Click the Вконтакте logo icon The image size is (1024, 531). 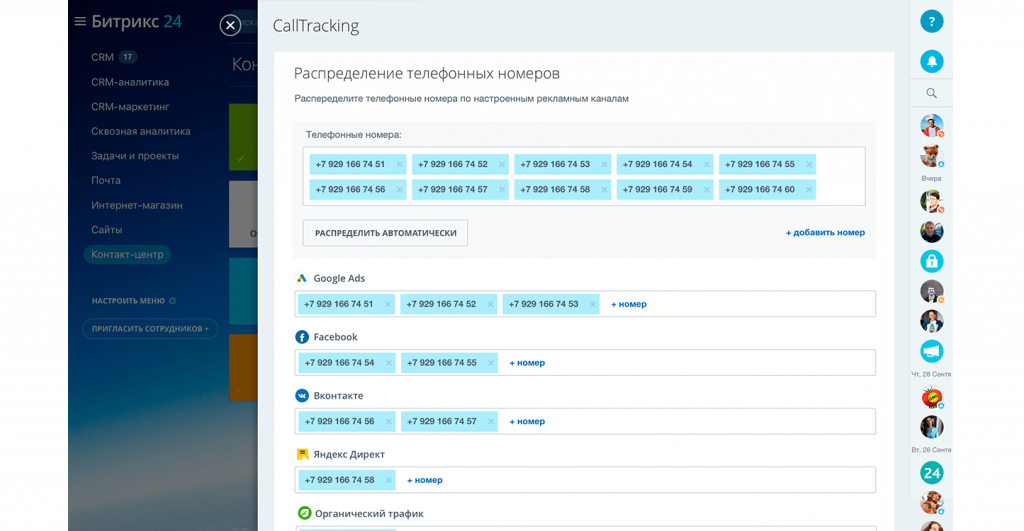(x=302, y=396)
